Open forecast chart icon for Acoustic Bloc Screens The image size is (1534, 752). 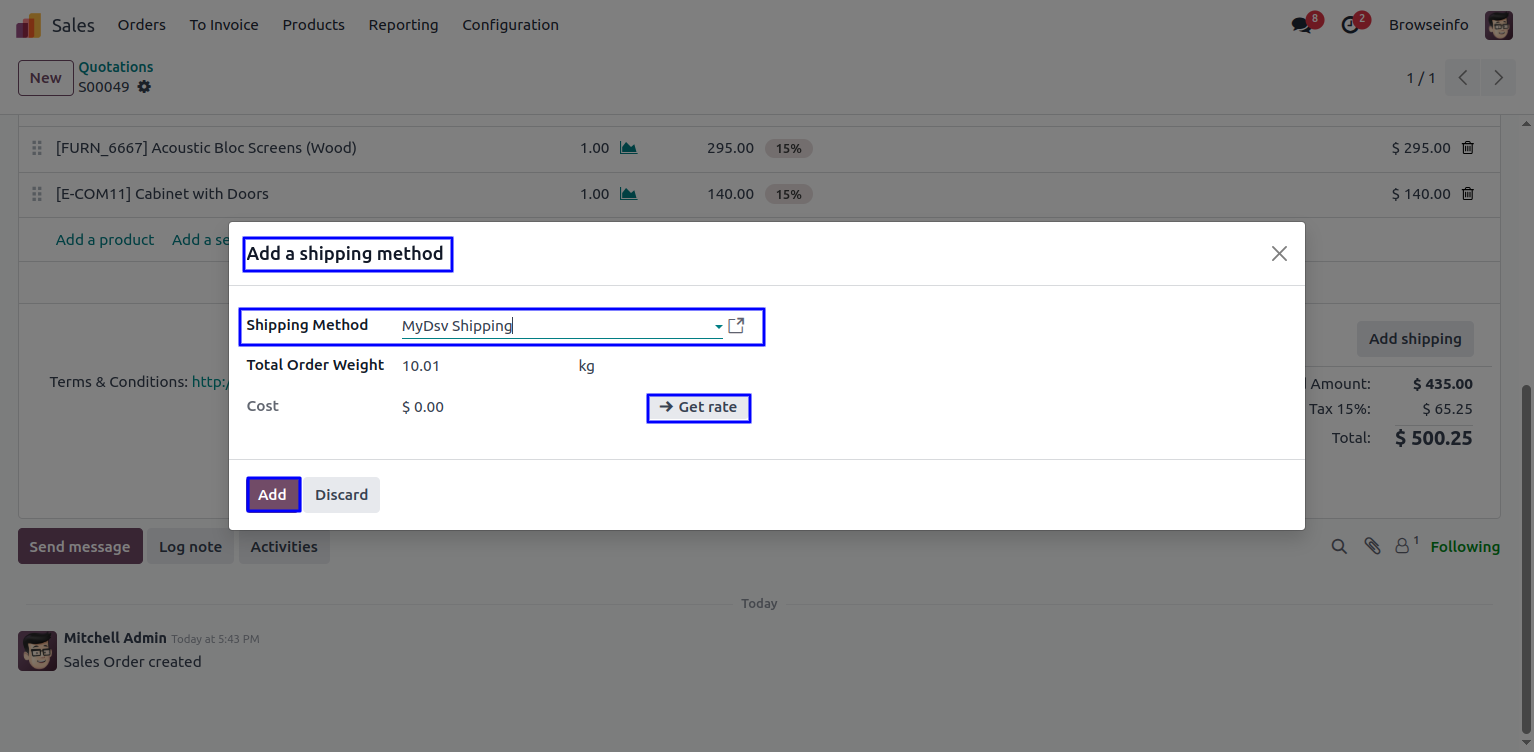[628, 148]
